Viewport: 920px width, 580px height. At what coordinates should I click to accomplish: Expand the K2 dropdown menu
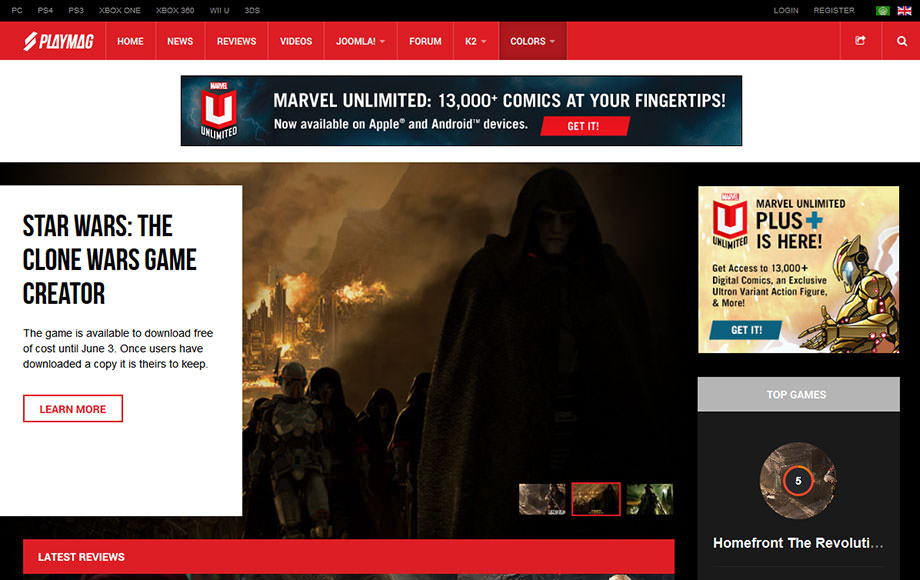(x=476, y=41)
